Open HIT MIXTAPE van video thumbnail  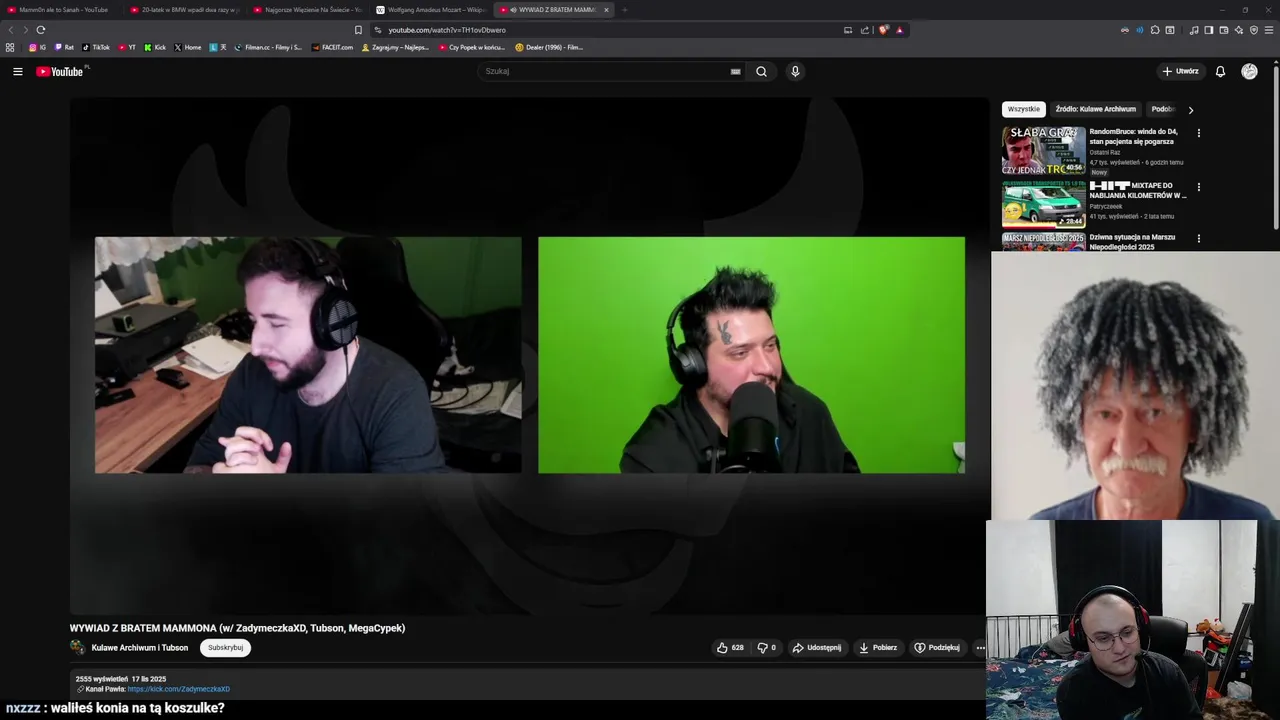point(1044,204)
